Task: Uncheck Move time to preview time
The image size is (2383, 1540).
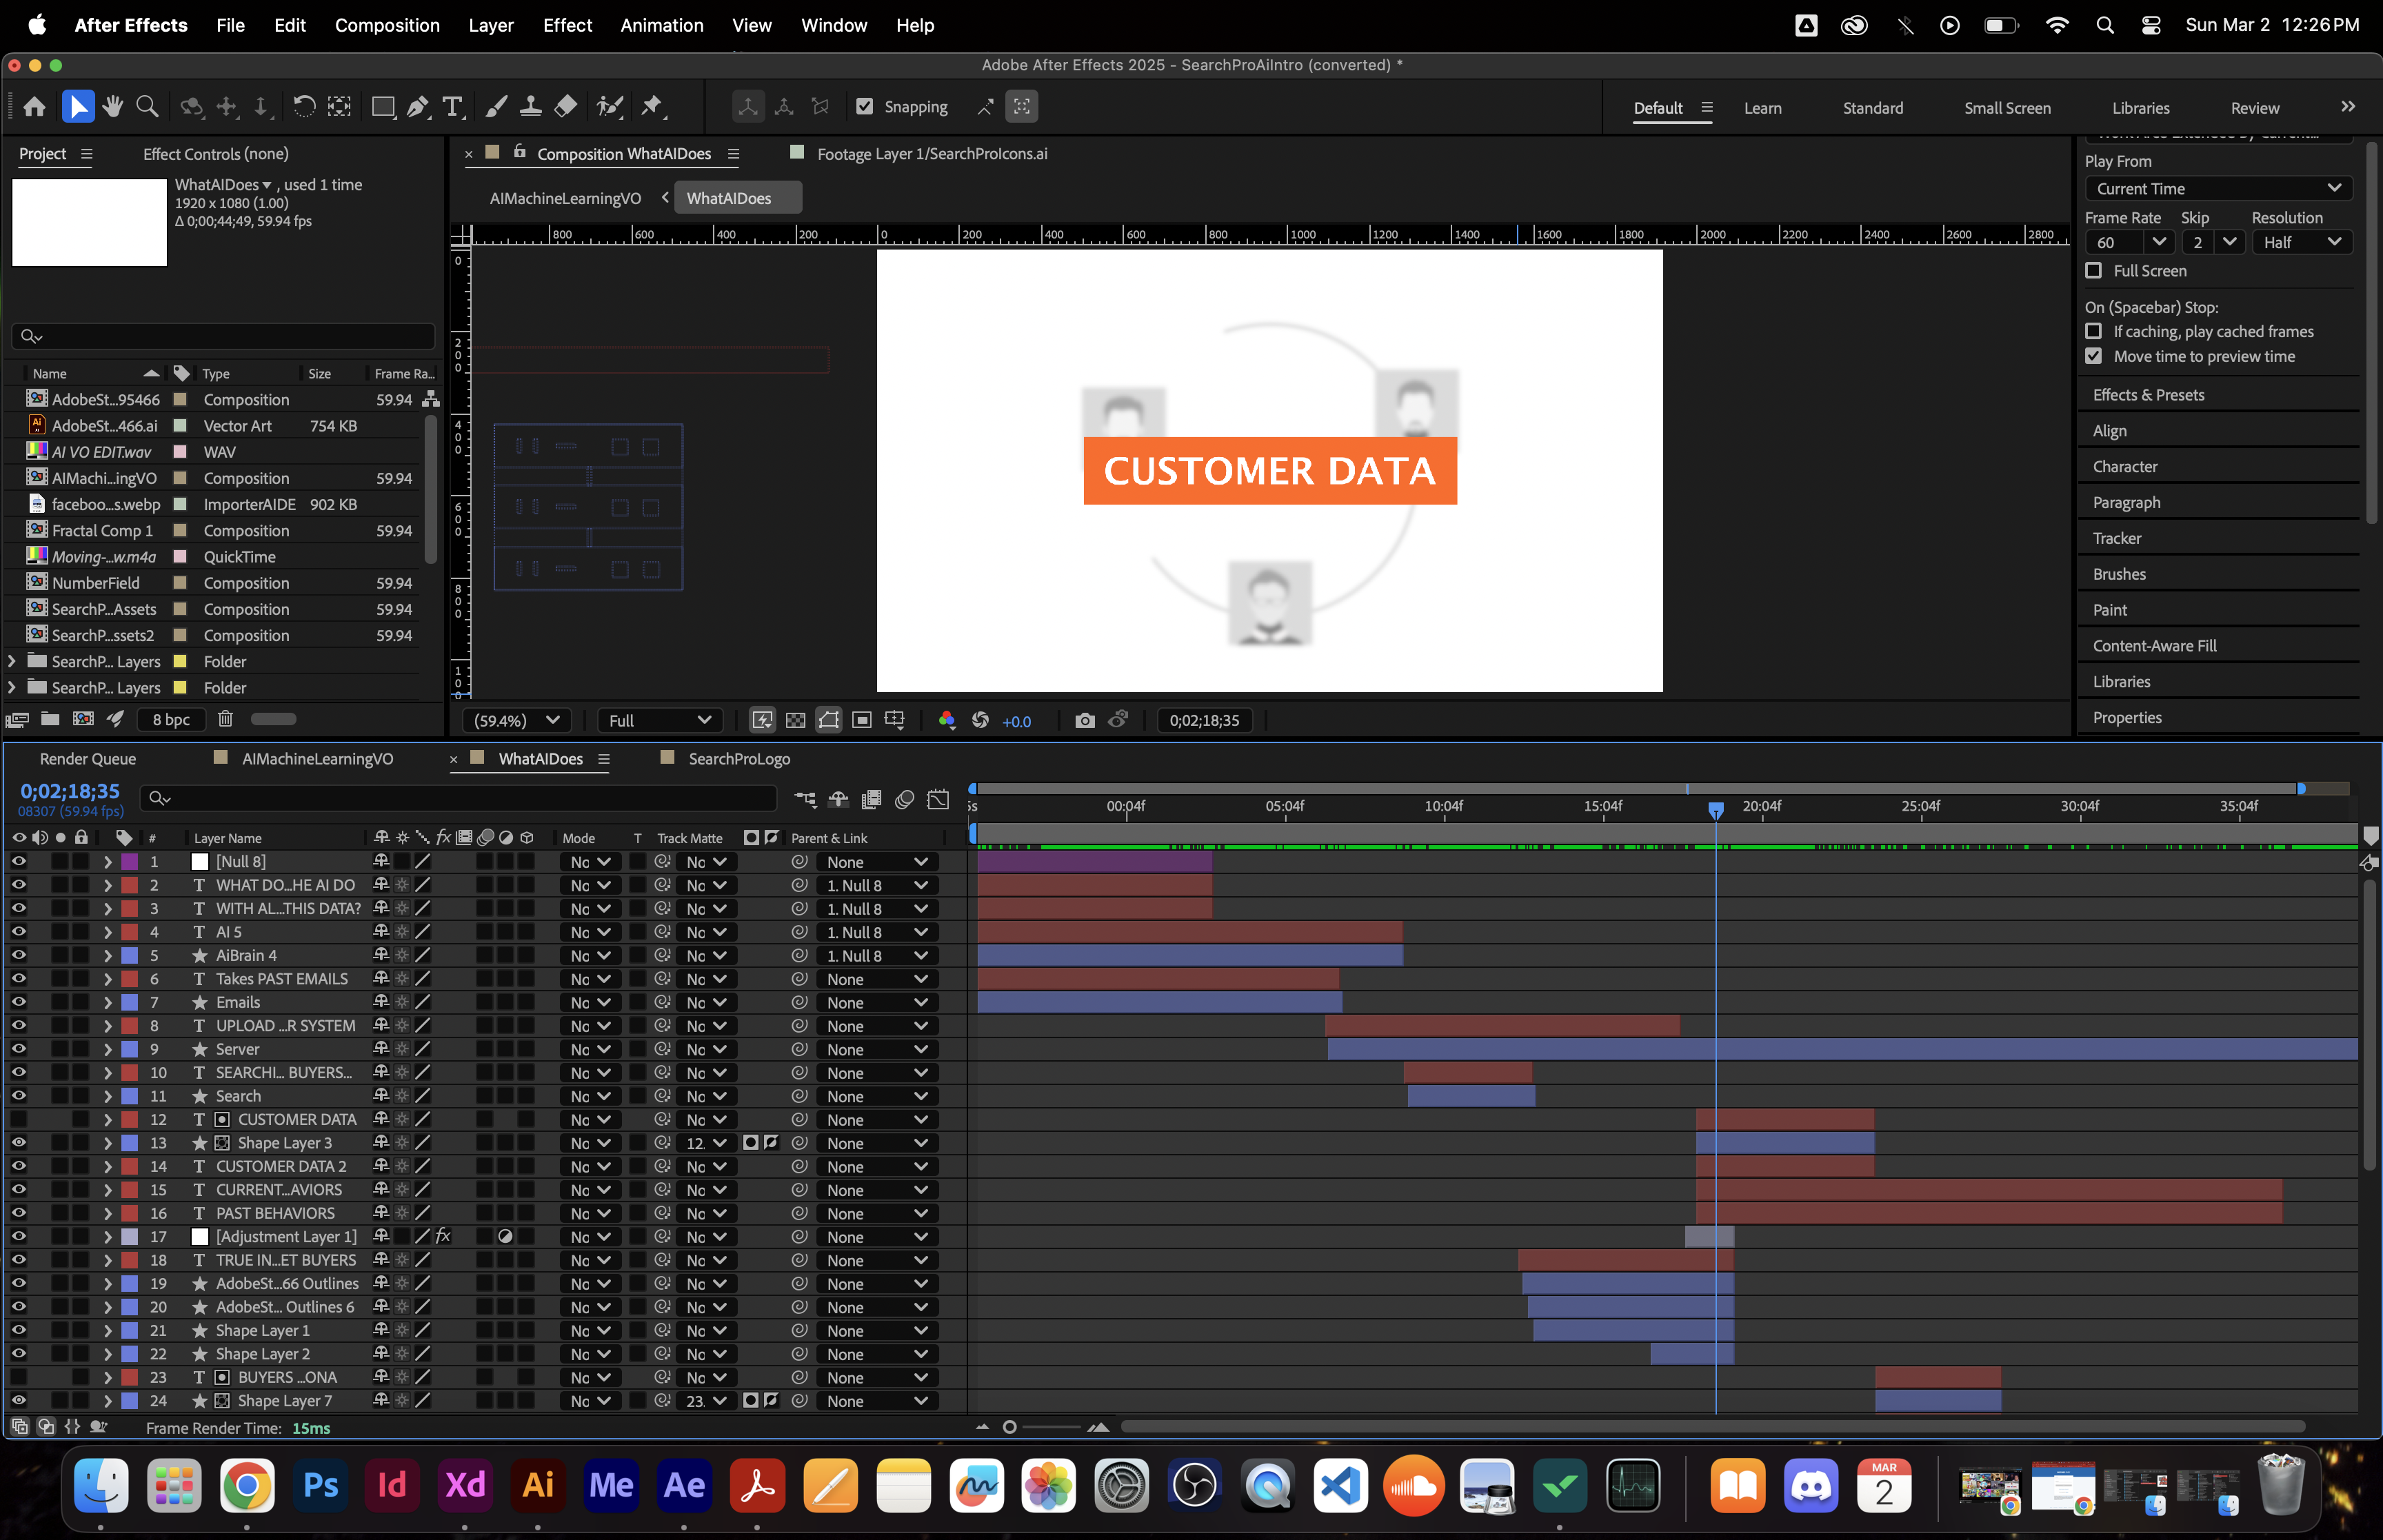Action: click(2093, 357)
